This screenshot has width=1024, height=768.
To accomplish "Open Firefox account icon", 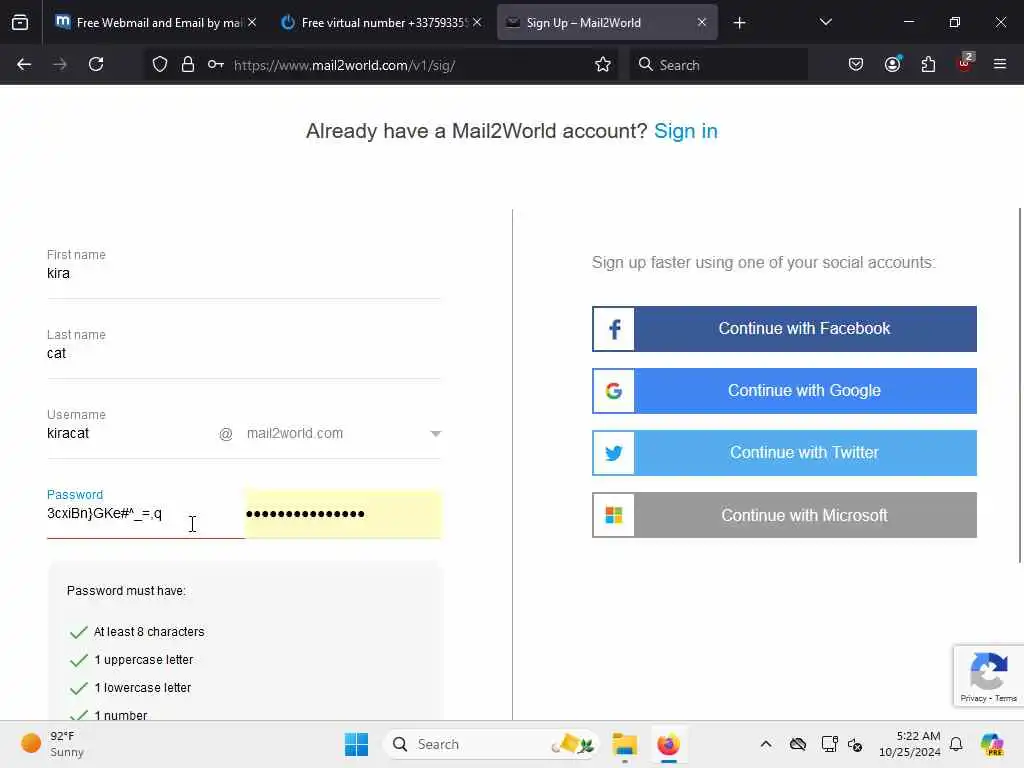I will [892, 64].
